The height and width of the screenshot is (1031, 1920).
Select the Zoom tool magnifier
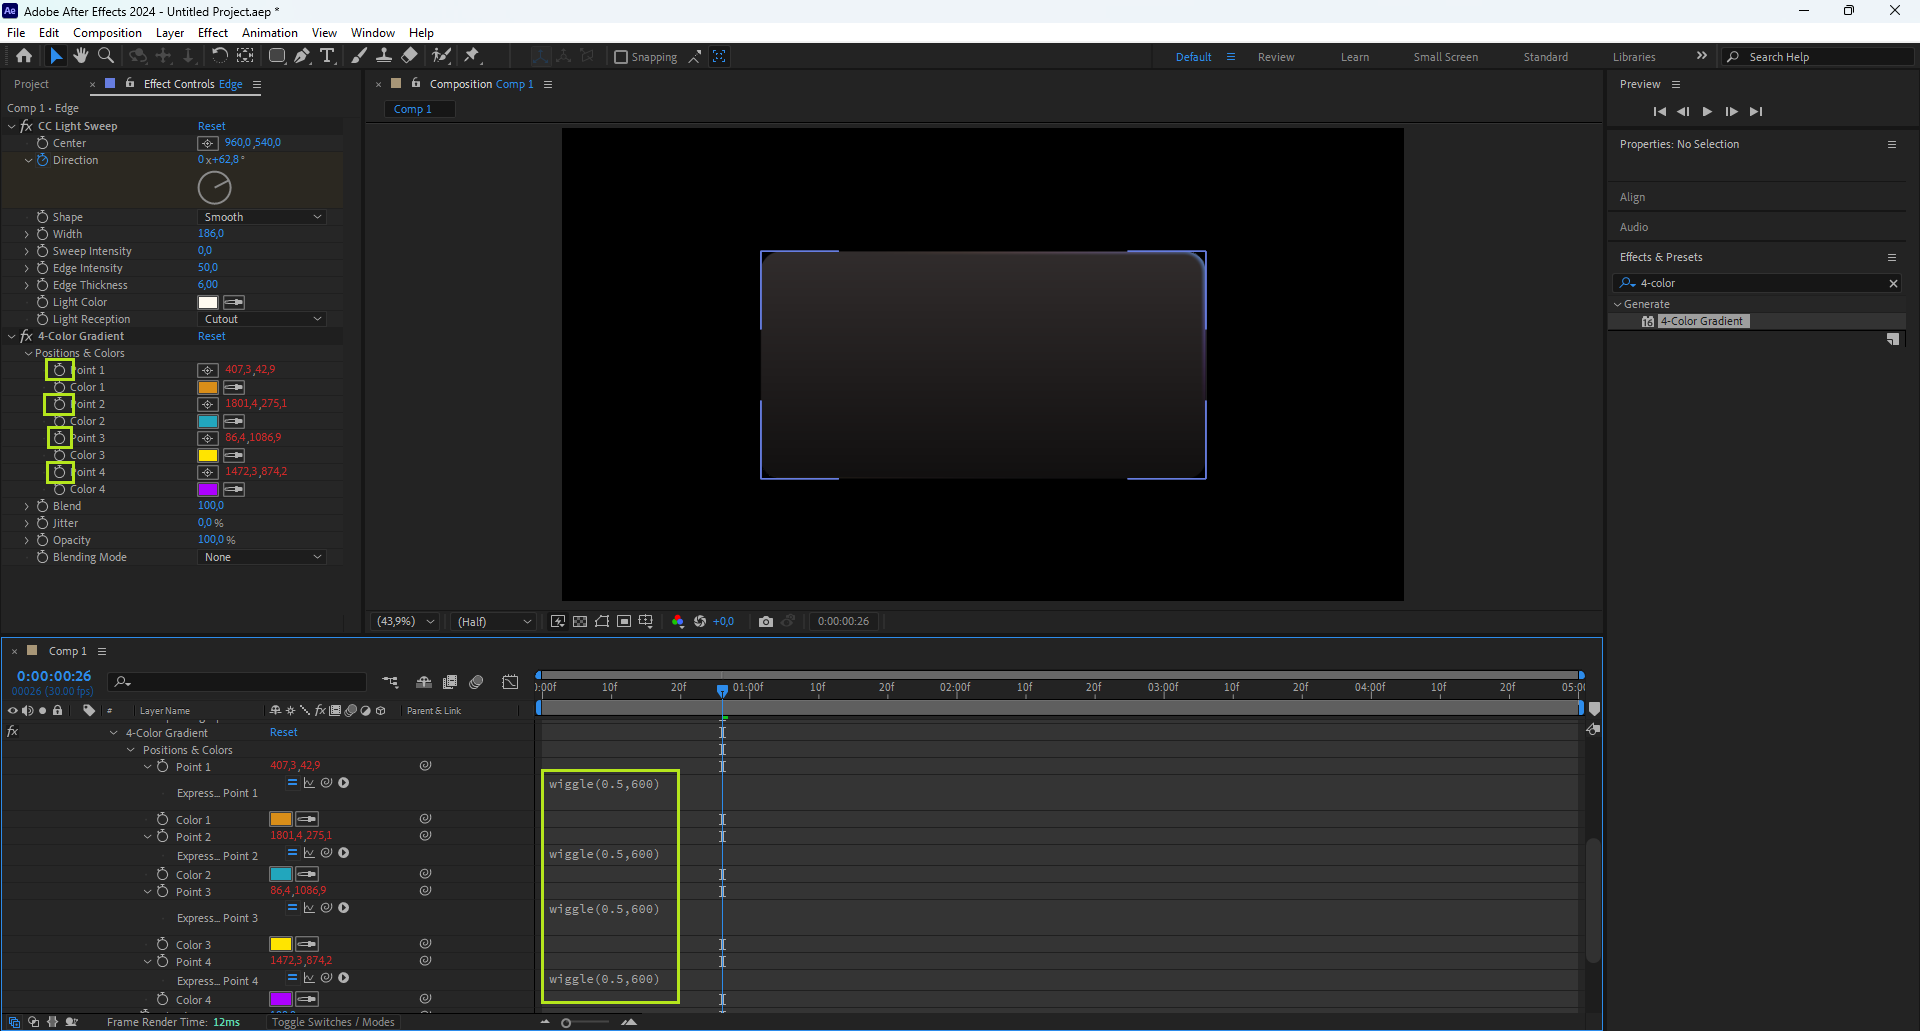(x=106, y=56)
